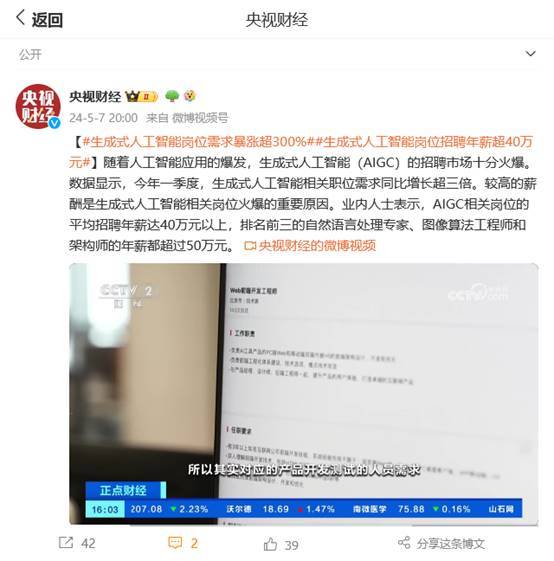Click the 央视财经 username link
The image size is (554, 561).
click(x=95, y=97)
